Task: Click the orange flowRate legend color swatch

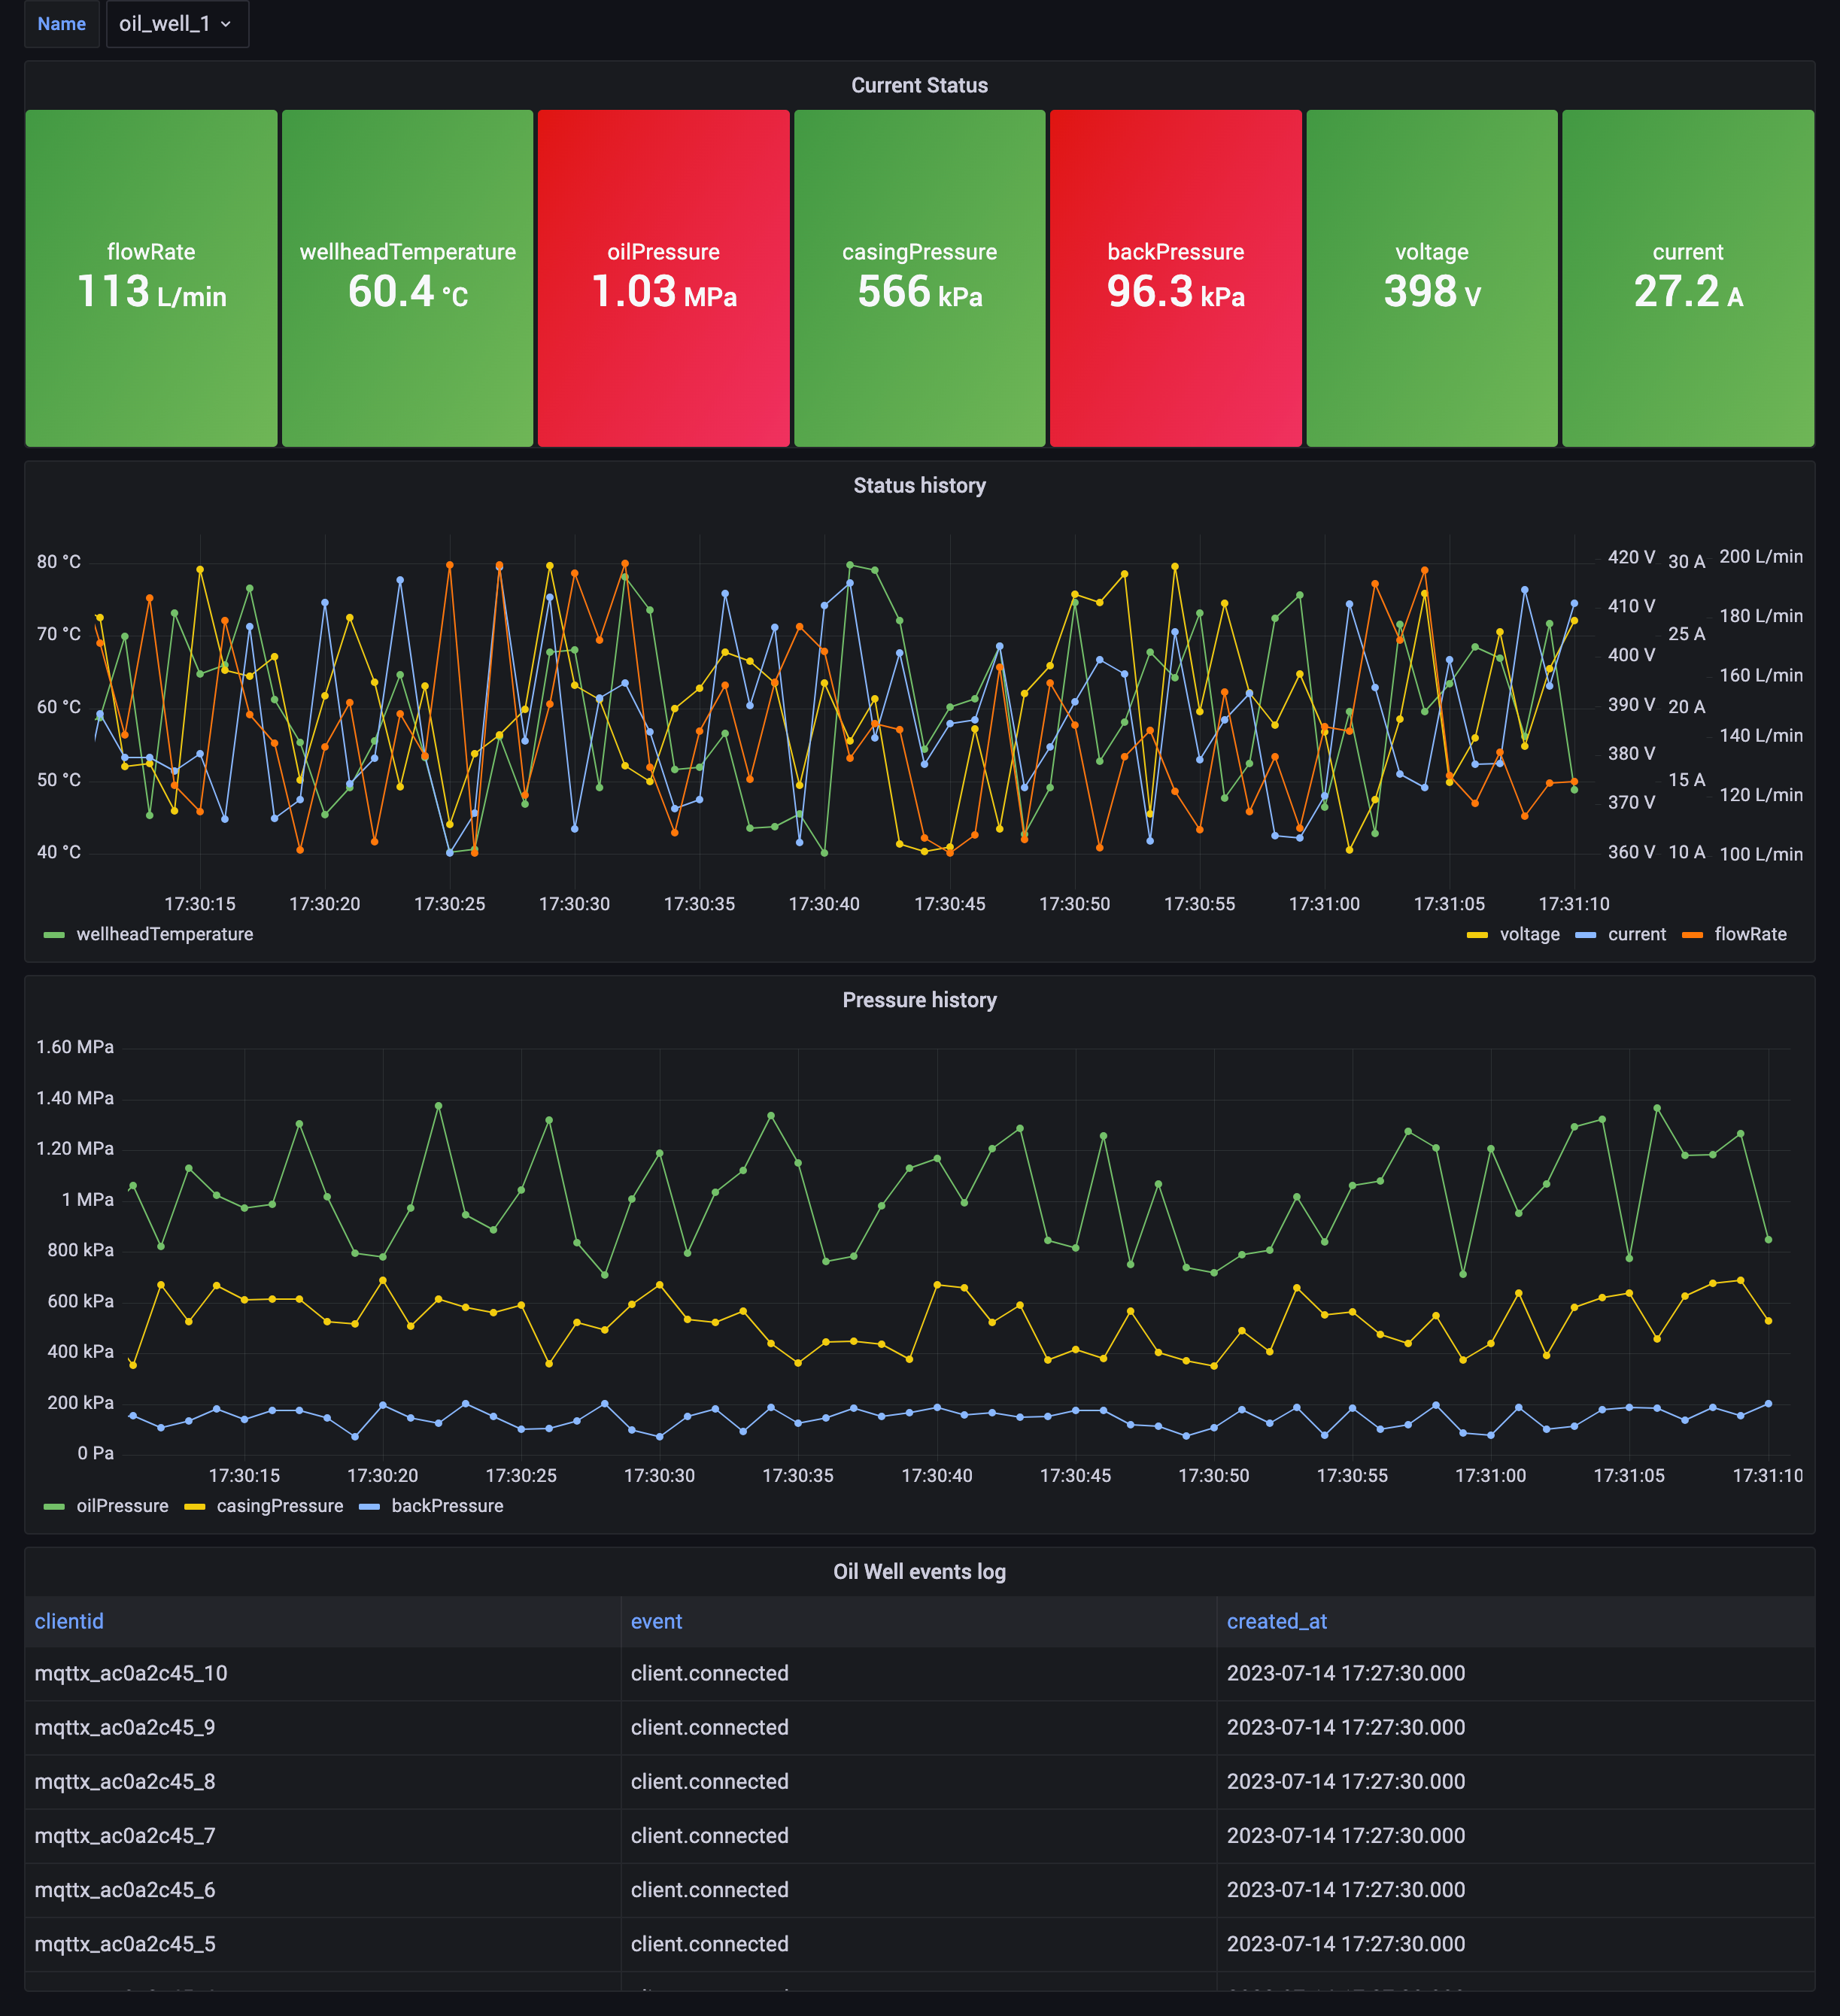Action: 1692,935
